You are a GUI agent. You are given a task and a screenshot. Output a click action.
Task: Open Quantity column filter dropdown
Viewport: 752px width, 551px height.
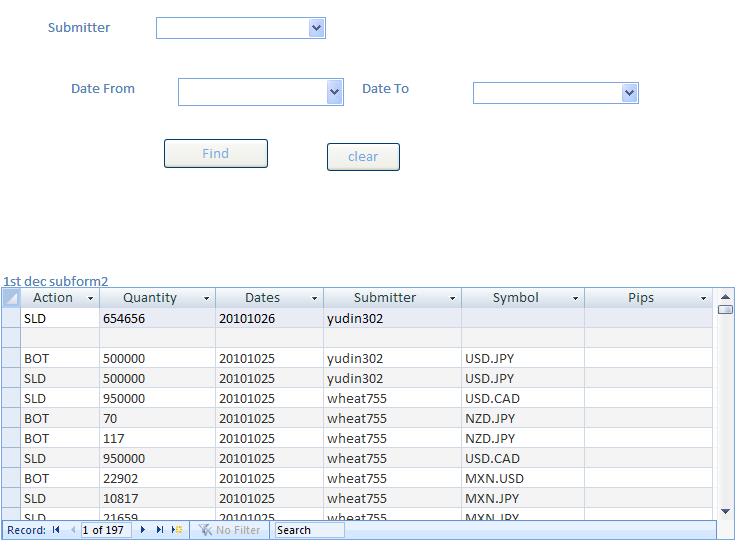point(206,298)
